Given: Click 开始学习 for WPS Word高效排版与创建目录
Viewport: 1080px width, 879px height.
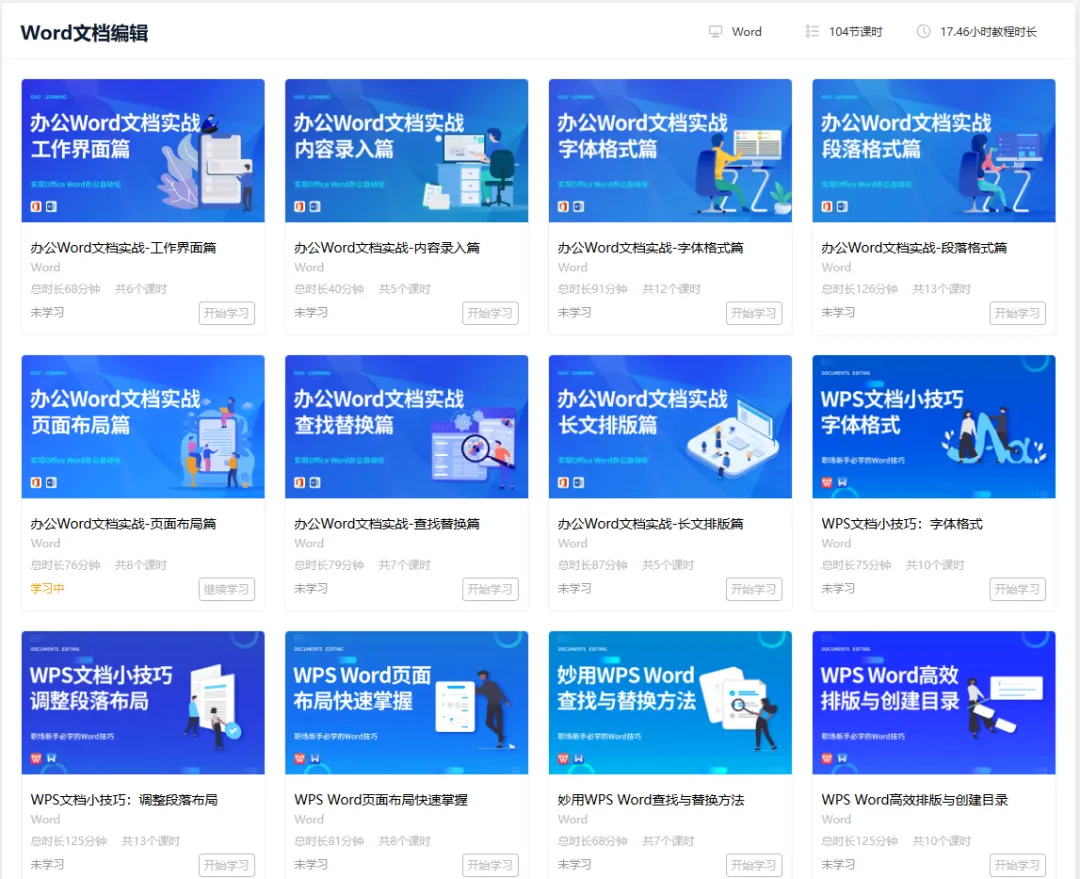Looking at the screenshot, I should 1018,865.
